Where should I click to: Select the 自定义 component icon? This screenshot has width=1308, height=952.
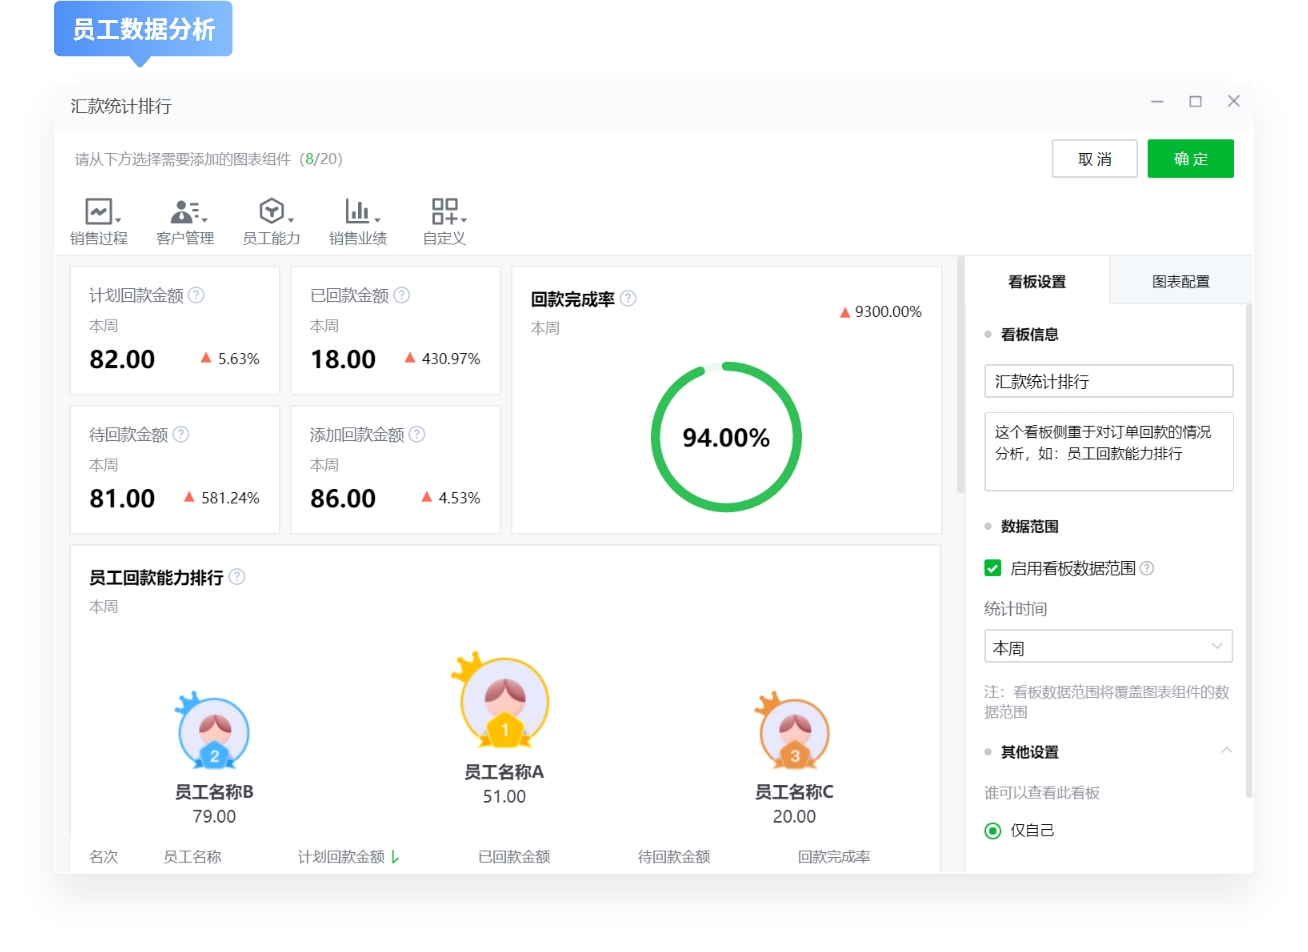tap(443, 211)
